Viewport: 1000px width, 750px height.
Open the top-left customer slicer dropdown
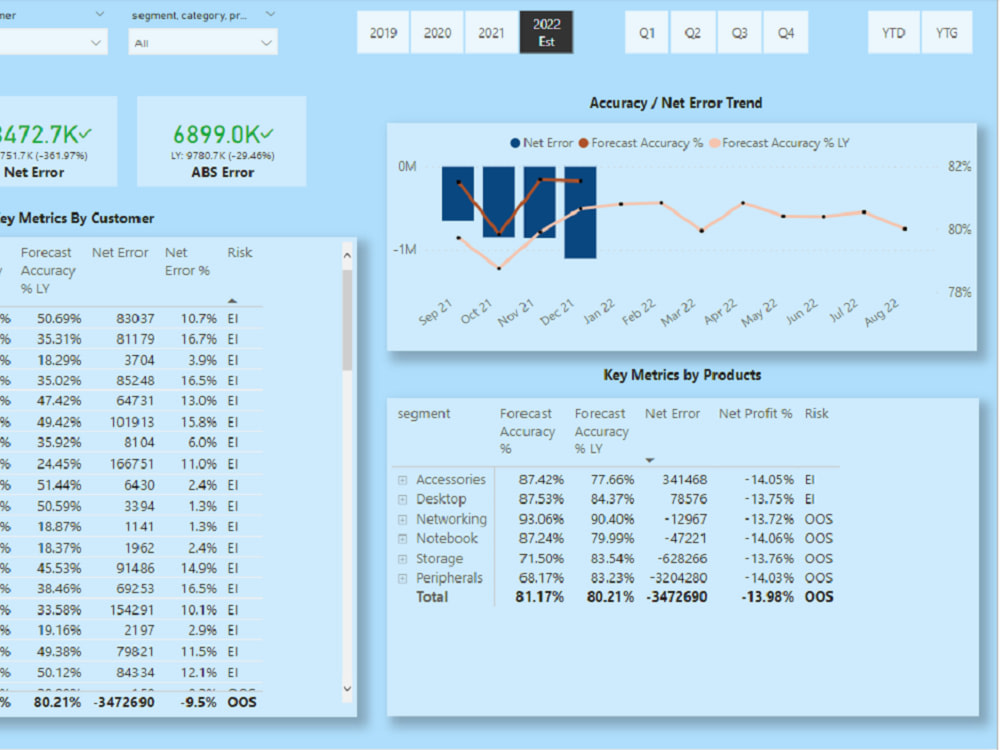(95, 42)
